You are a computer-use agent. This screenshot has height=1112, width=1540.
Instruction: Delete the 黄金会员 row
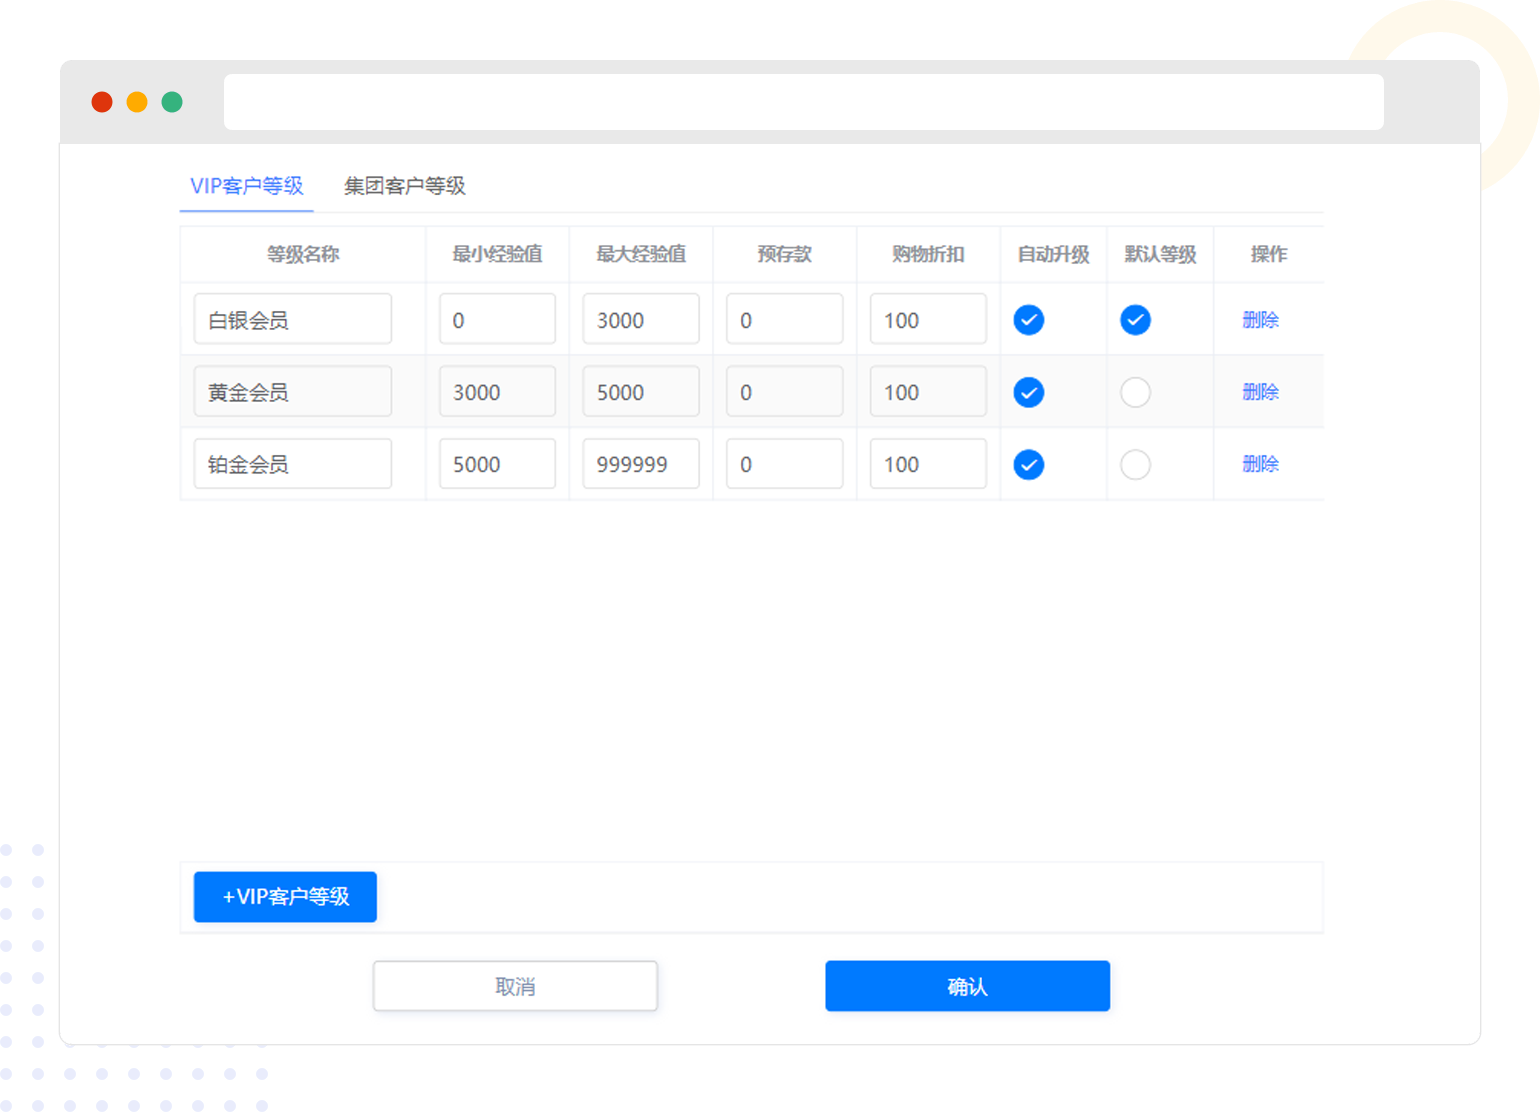click(x=1260, y=392)
